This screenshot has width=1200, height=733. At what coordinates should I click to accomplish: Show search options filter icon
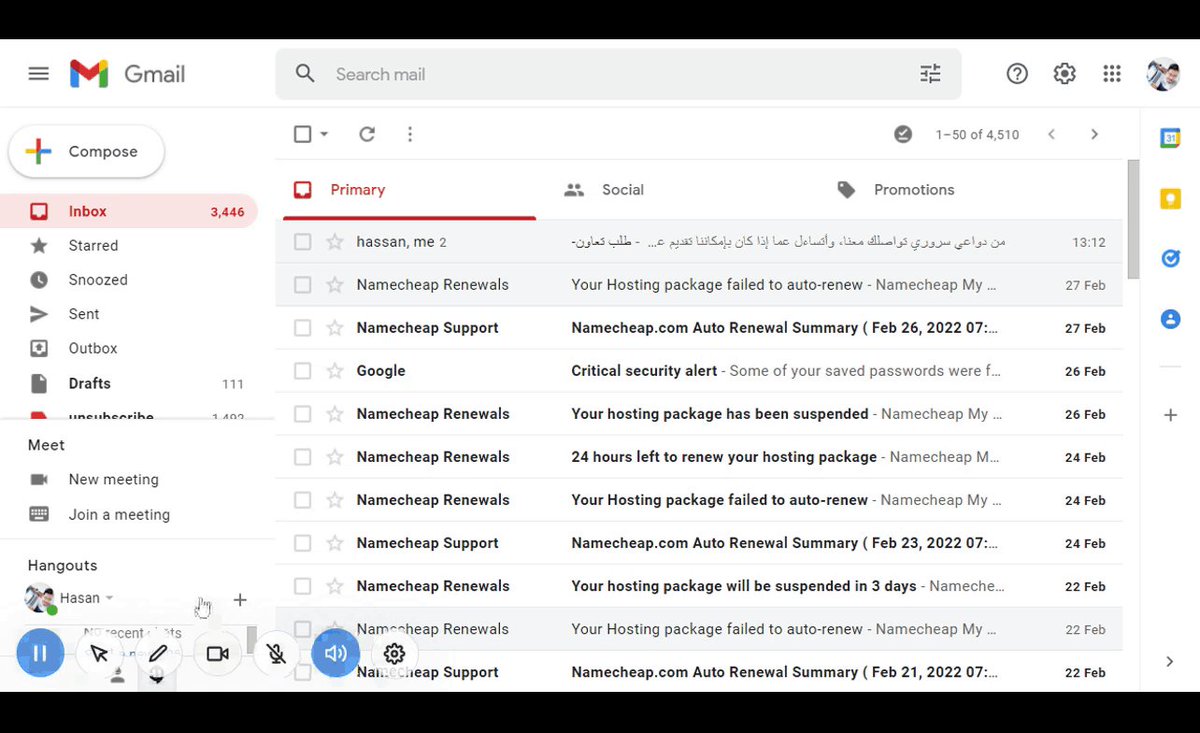(x=930, y=74)
